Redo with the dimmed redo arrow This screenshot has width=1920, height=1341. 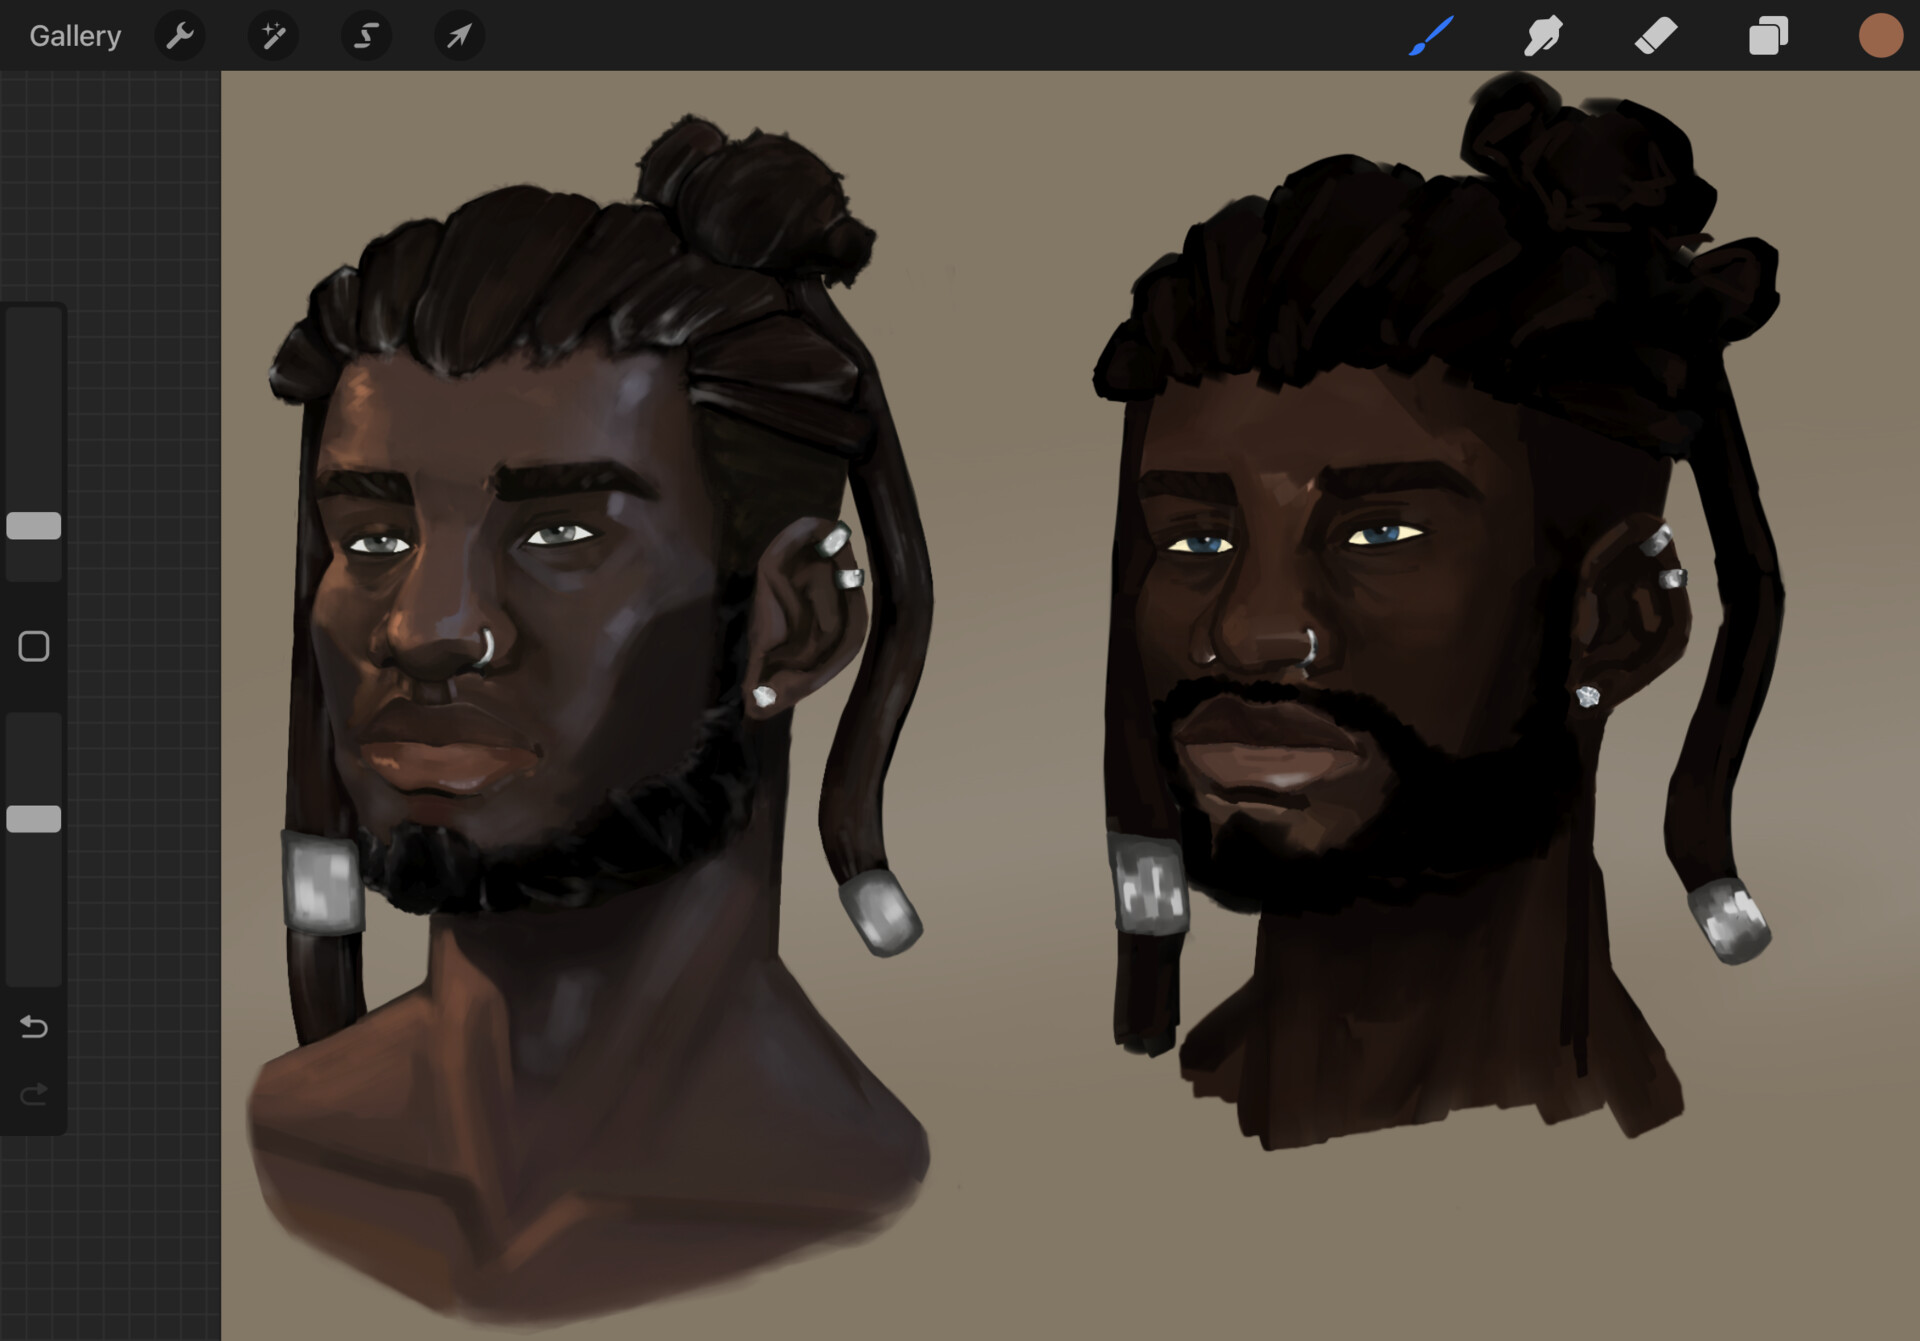[x=34, y=1094]
